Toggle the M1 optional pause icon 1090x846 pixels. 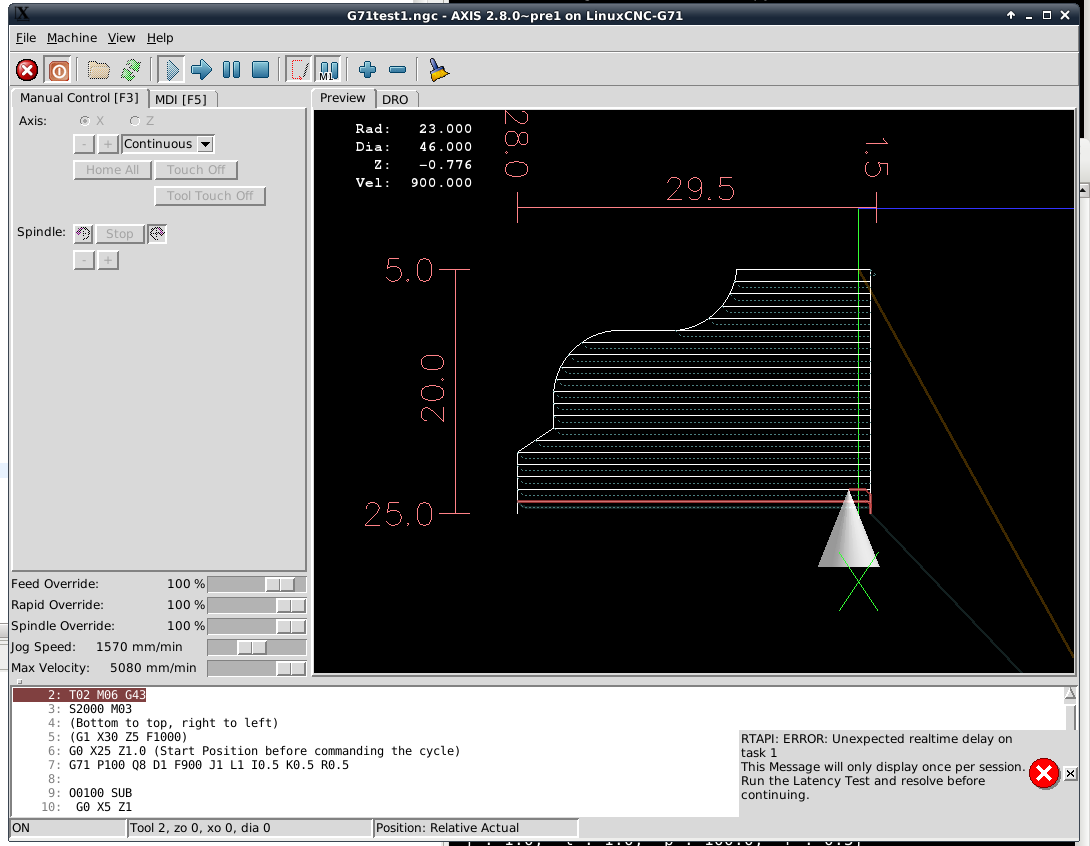click(328, 70)
